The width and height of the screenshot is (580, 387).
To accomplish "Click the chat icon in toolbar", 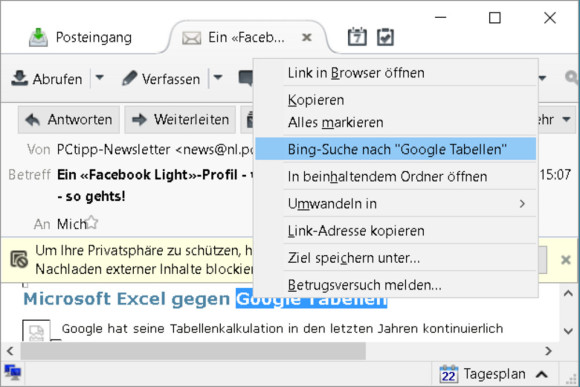I will click(x=246, y=78).
